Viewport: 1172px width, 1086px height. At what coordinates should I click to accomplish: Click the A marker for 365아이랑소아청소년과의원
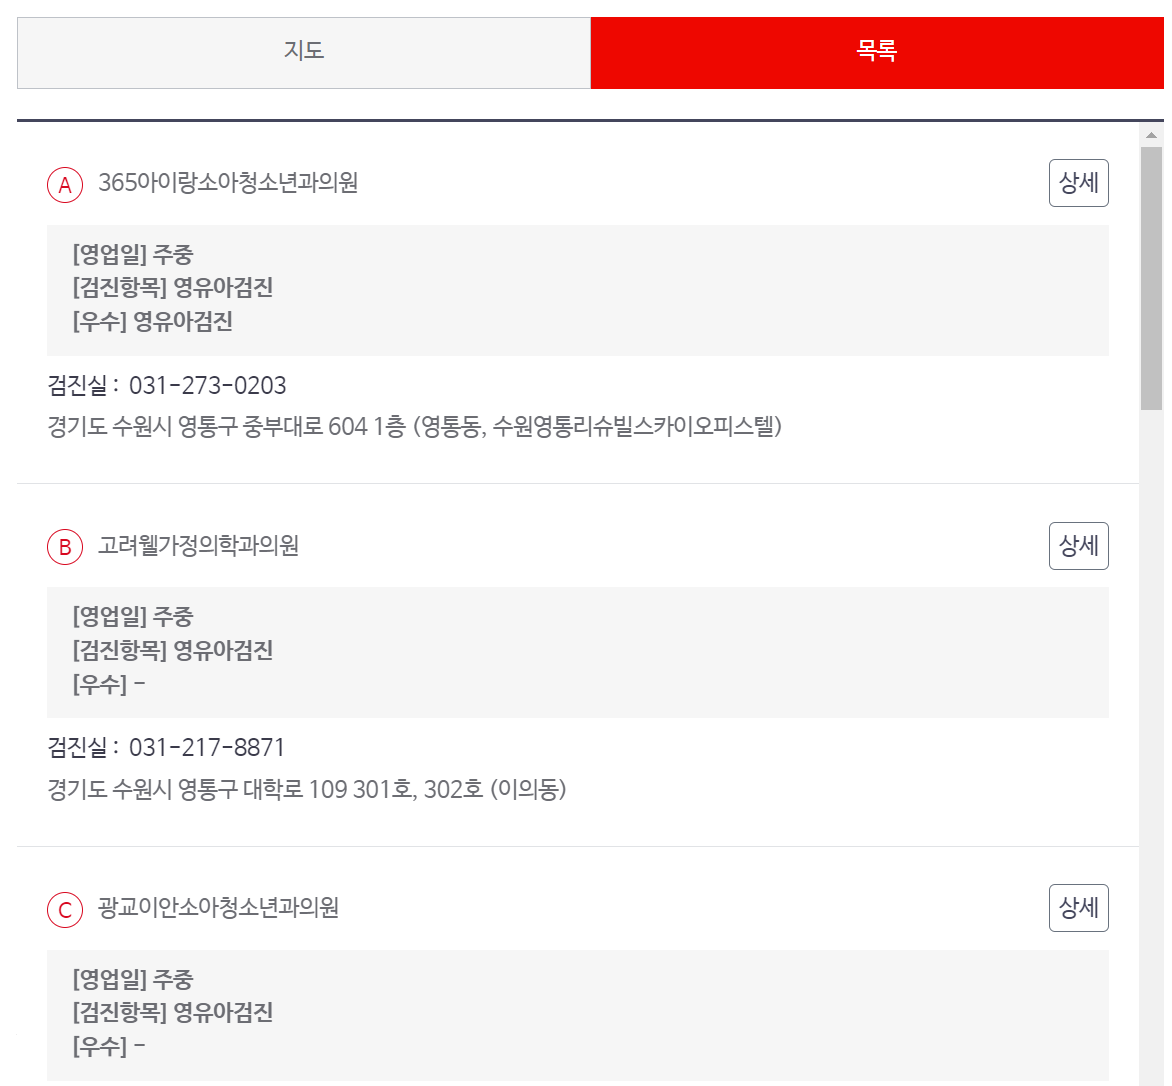pyautogui.click(x=64, y=183)
